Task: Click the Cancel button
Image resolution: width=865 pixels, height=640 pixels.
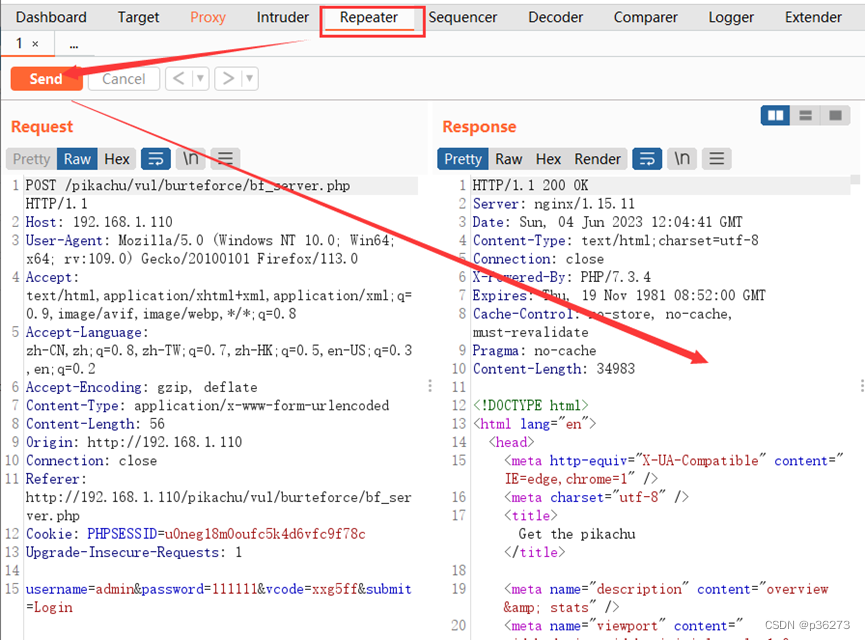Action: click(x=124, y=79)
